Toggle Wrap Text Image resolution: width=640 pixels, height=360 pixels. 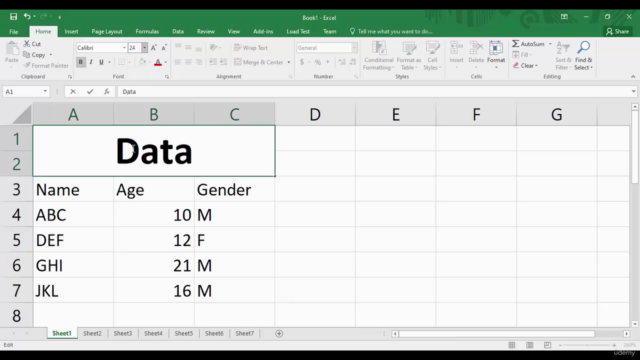251,48
